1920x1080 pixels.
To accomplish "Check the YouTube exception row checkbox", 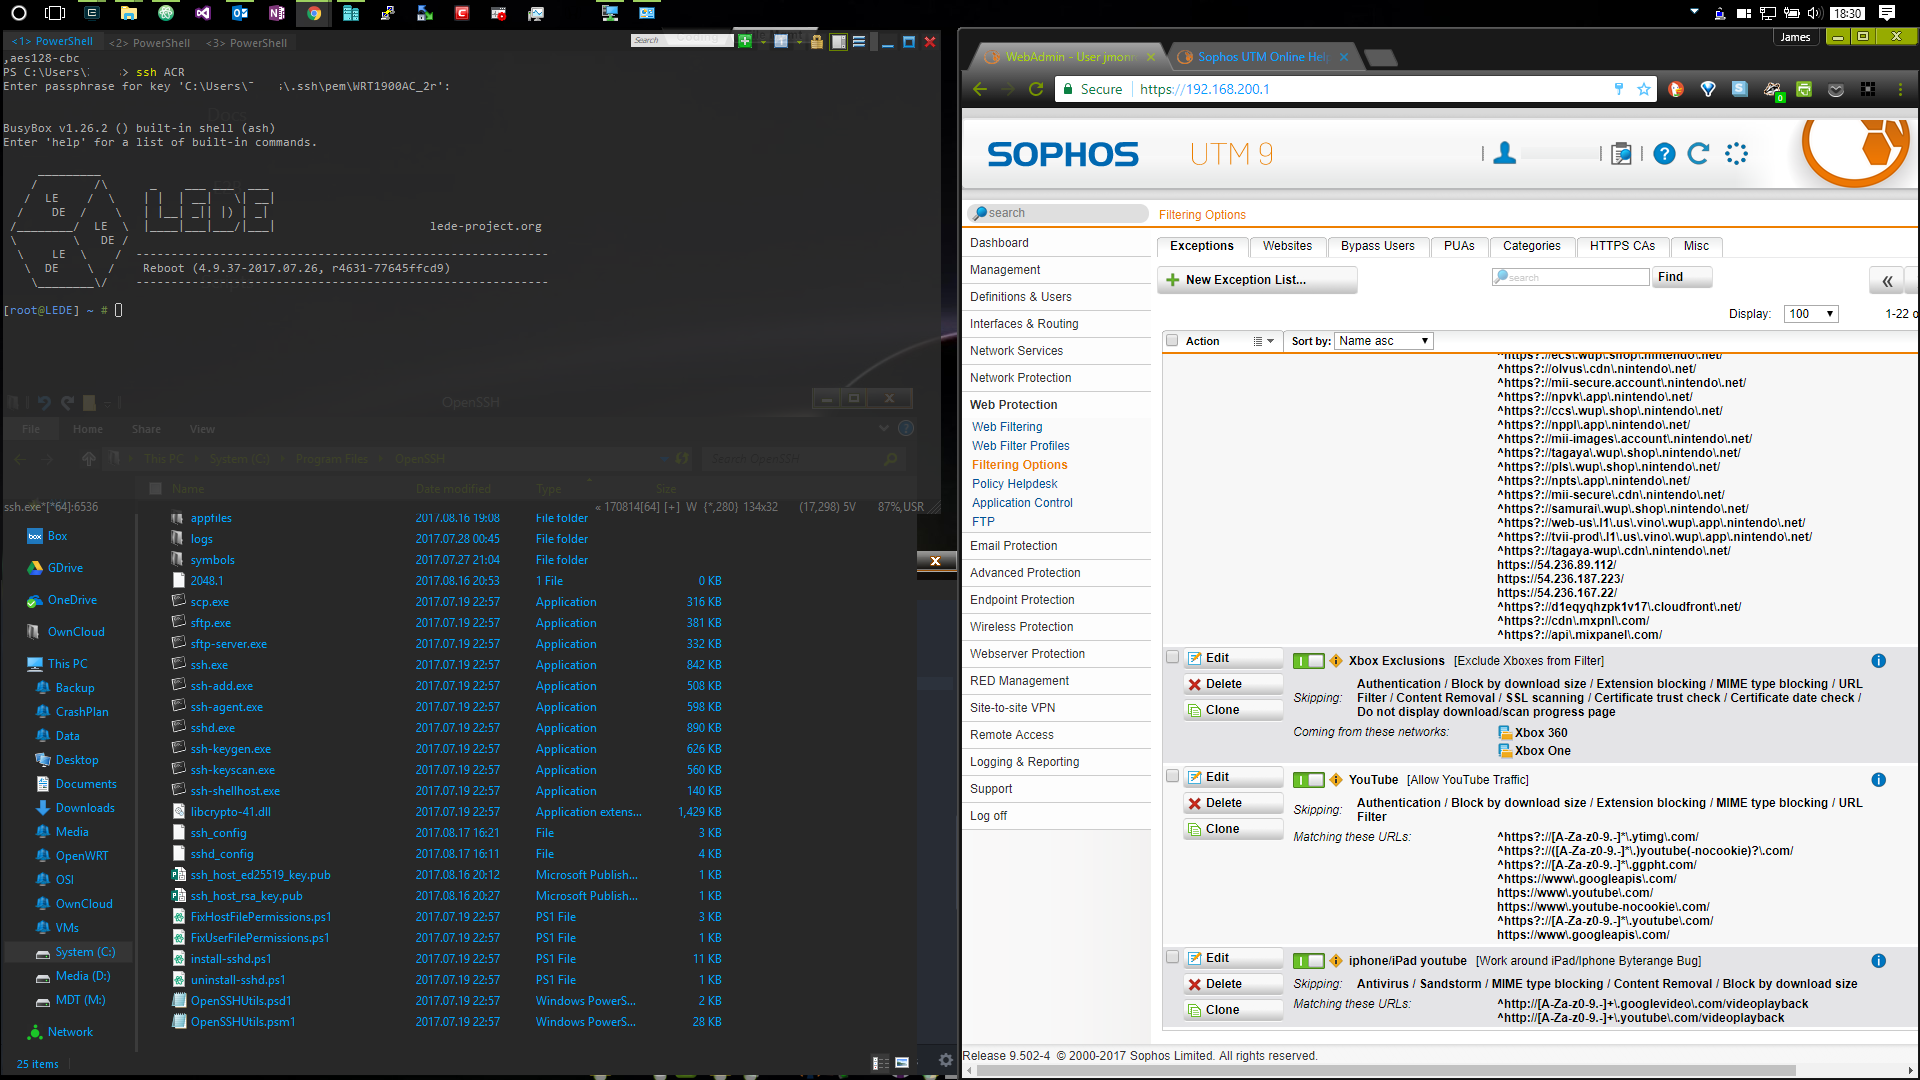I will click(x=1172, y=776).
